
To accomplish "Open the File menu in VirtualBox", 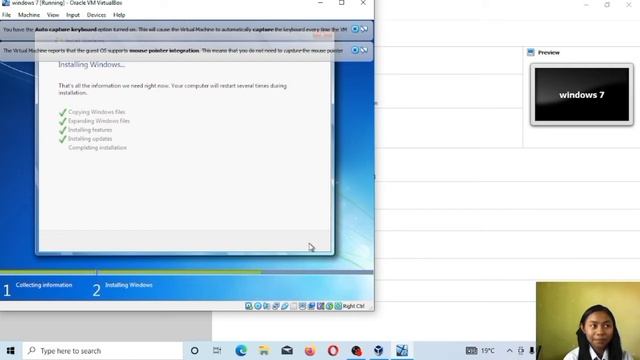I will tap(7, 15).
